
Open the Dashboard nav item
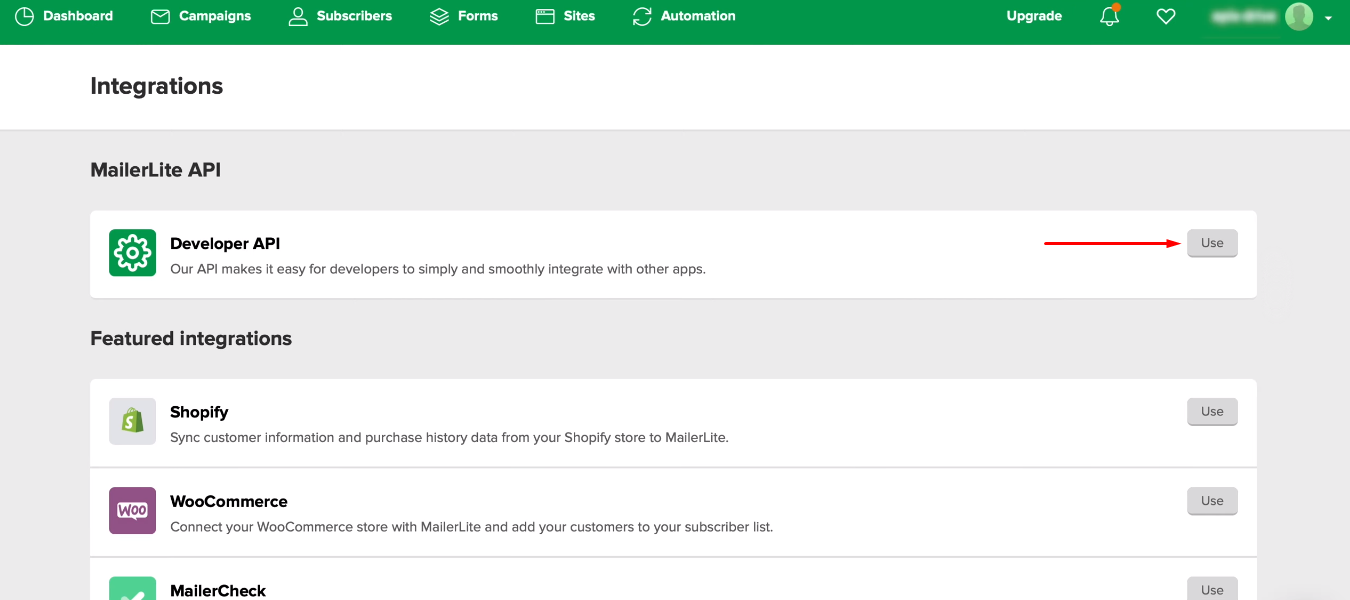tap(64, 16)
